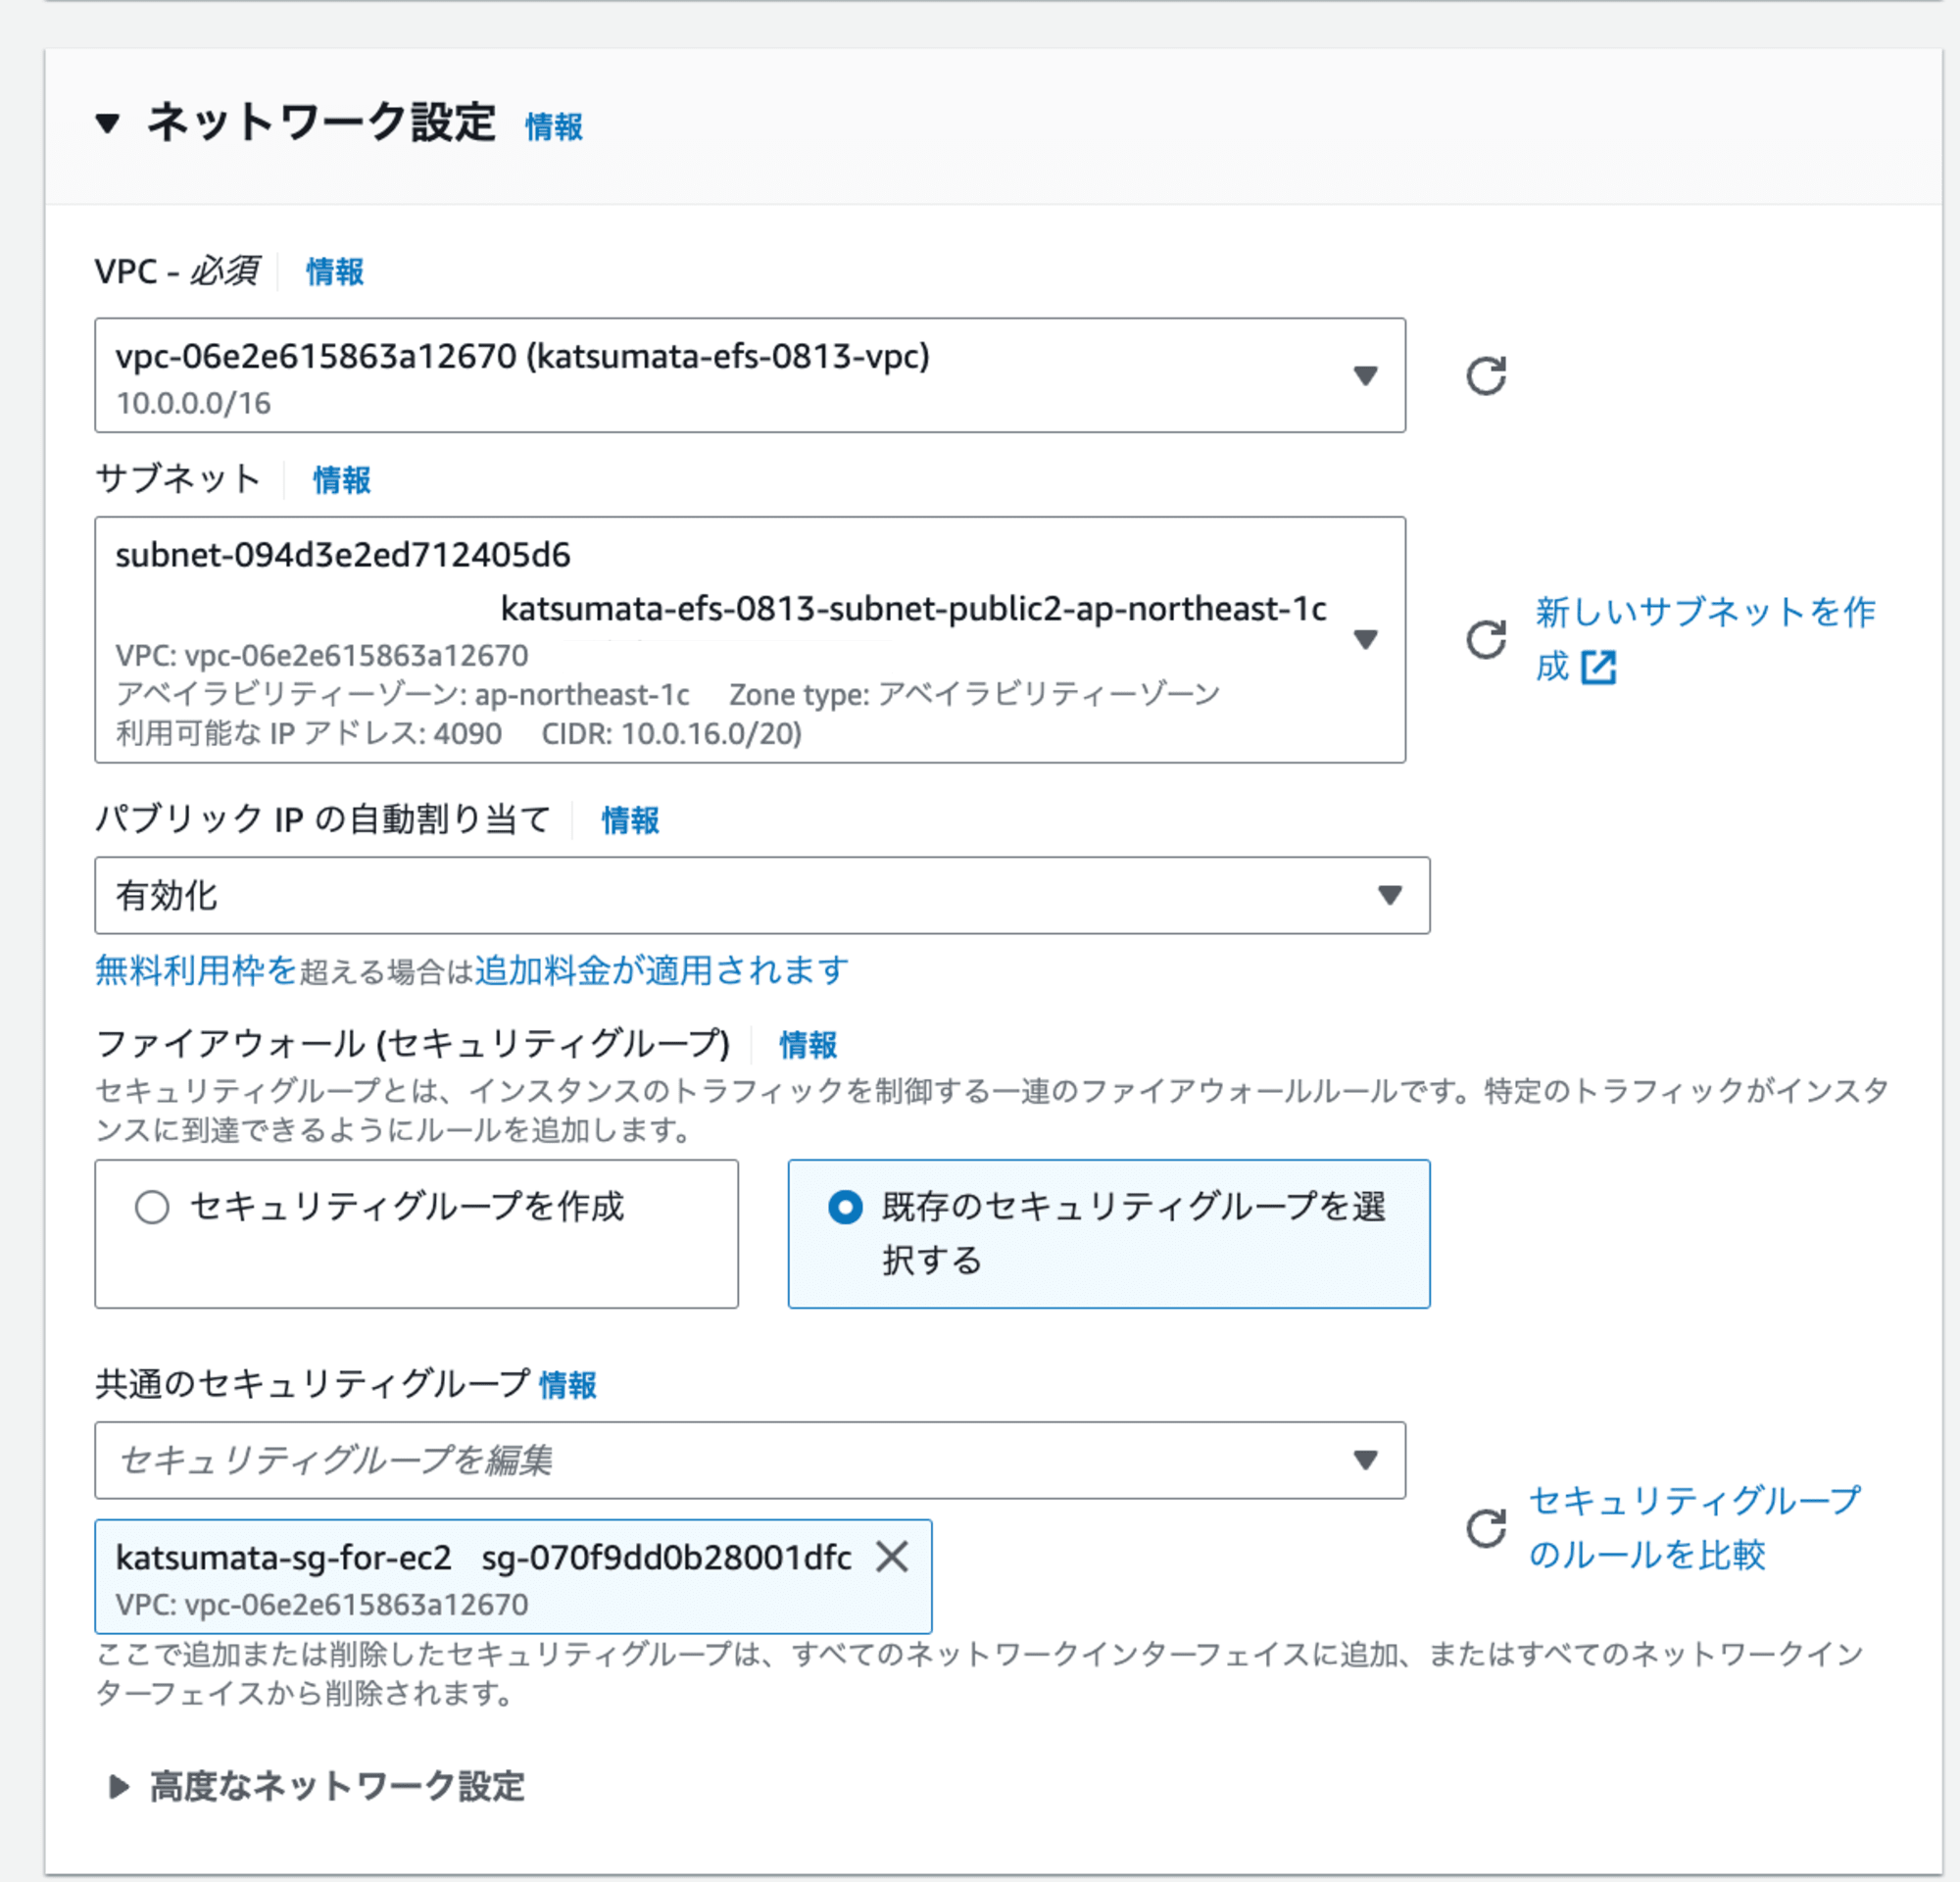Click external-link icon after 新しいサブネットを作成

click(x=1599, y=667)
